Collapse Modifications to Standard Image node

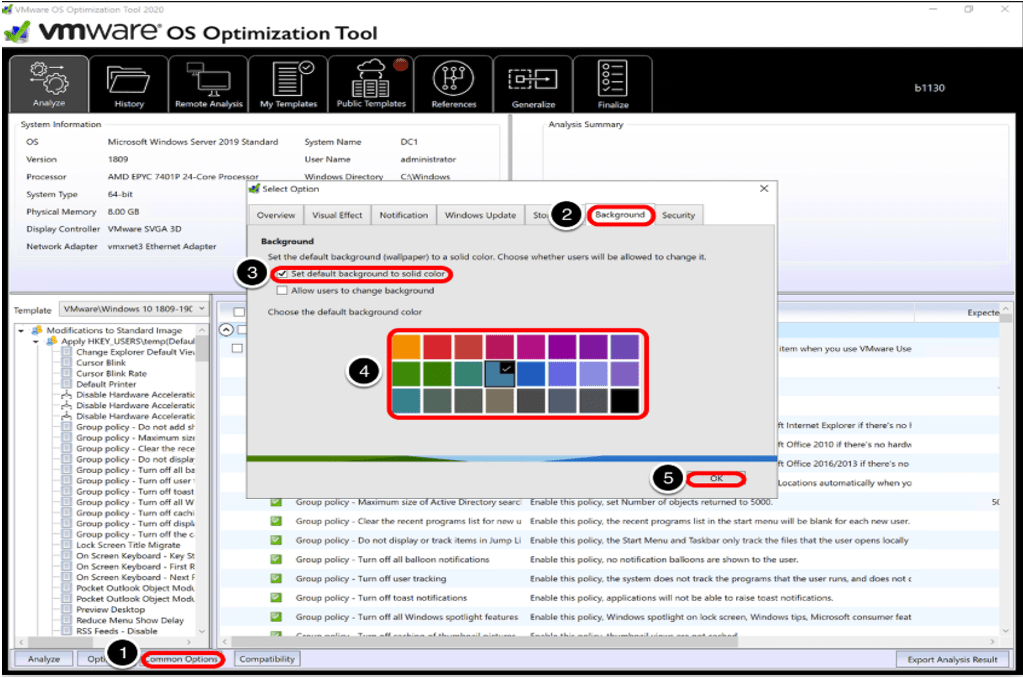tap(24, 330)
